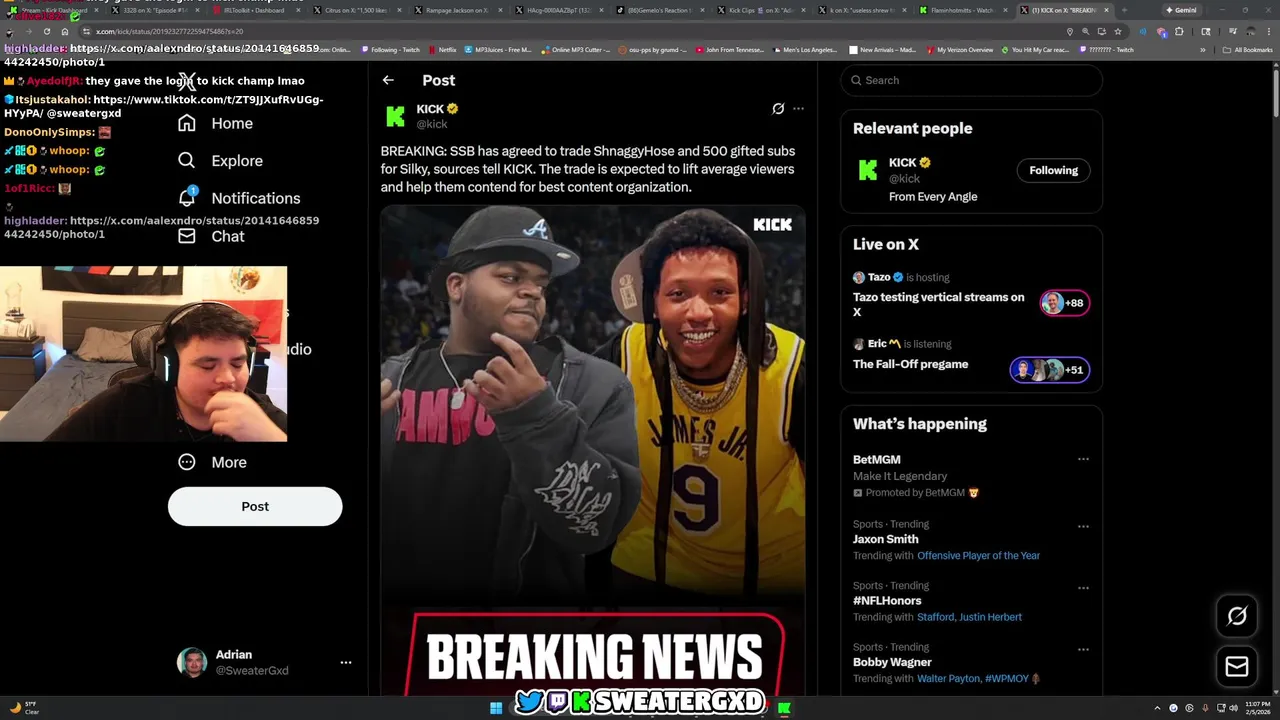Open the Stafford trending link
The height and width of the screenshot is (720, 1280).
(x=935, y=617)
